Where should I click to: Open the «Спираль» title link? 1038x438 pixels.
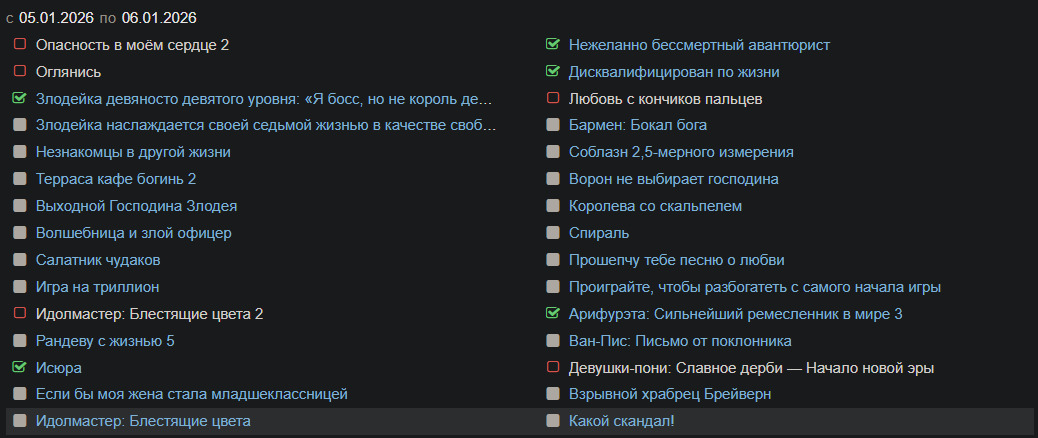tap(598, 233)
